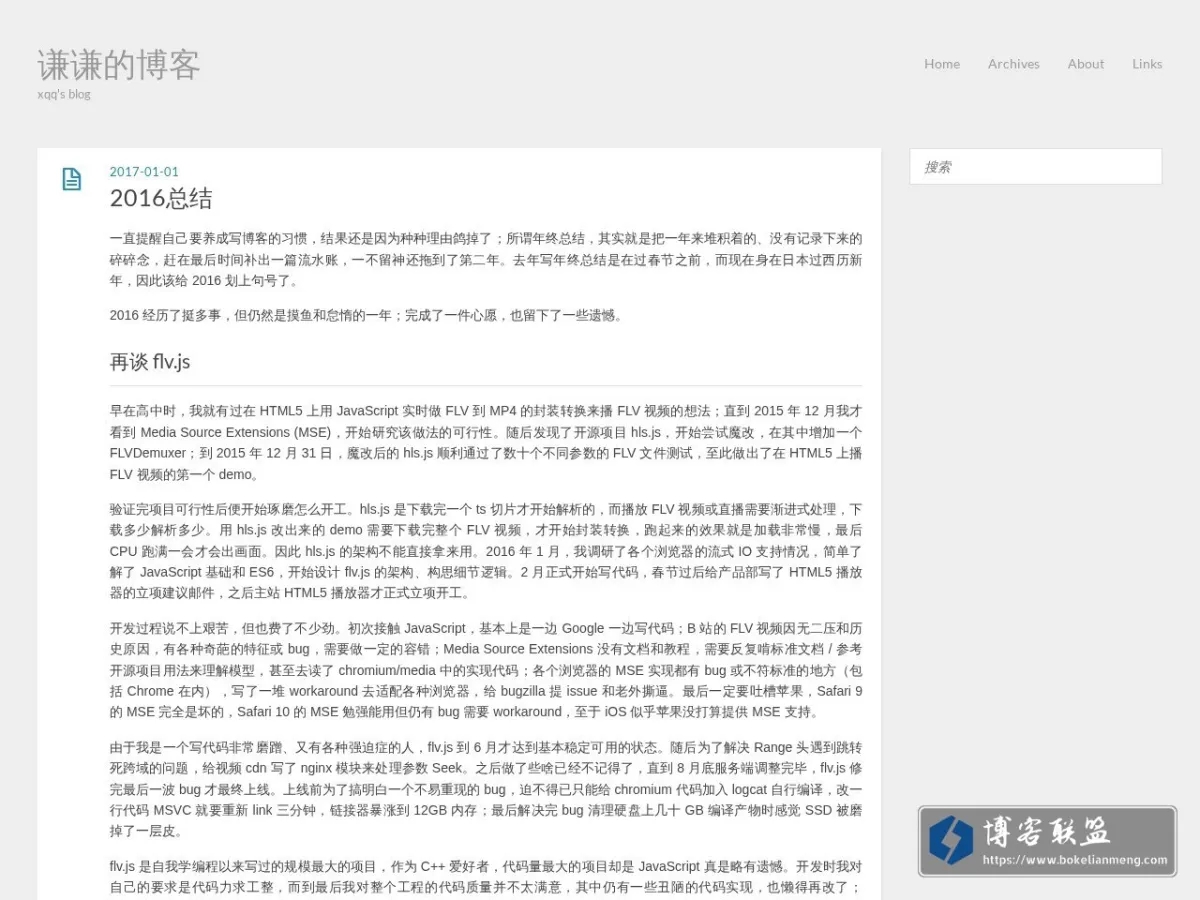Click the blog title 谦谦的博客
1200x900 pixels.
(x=119, y=65)
